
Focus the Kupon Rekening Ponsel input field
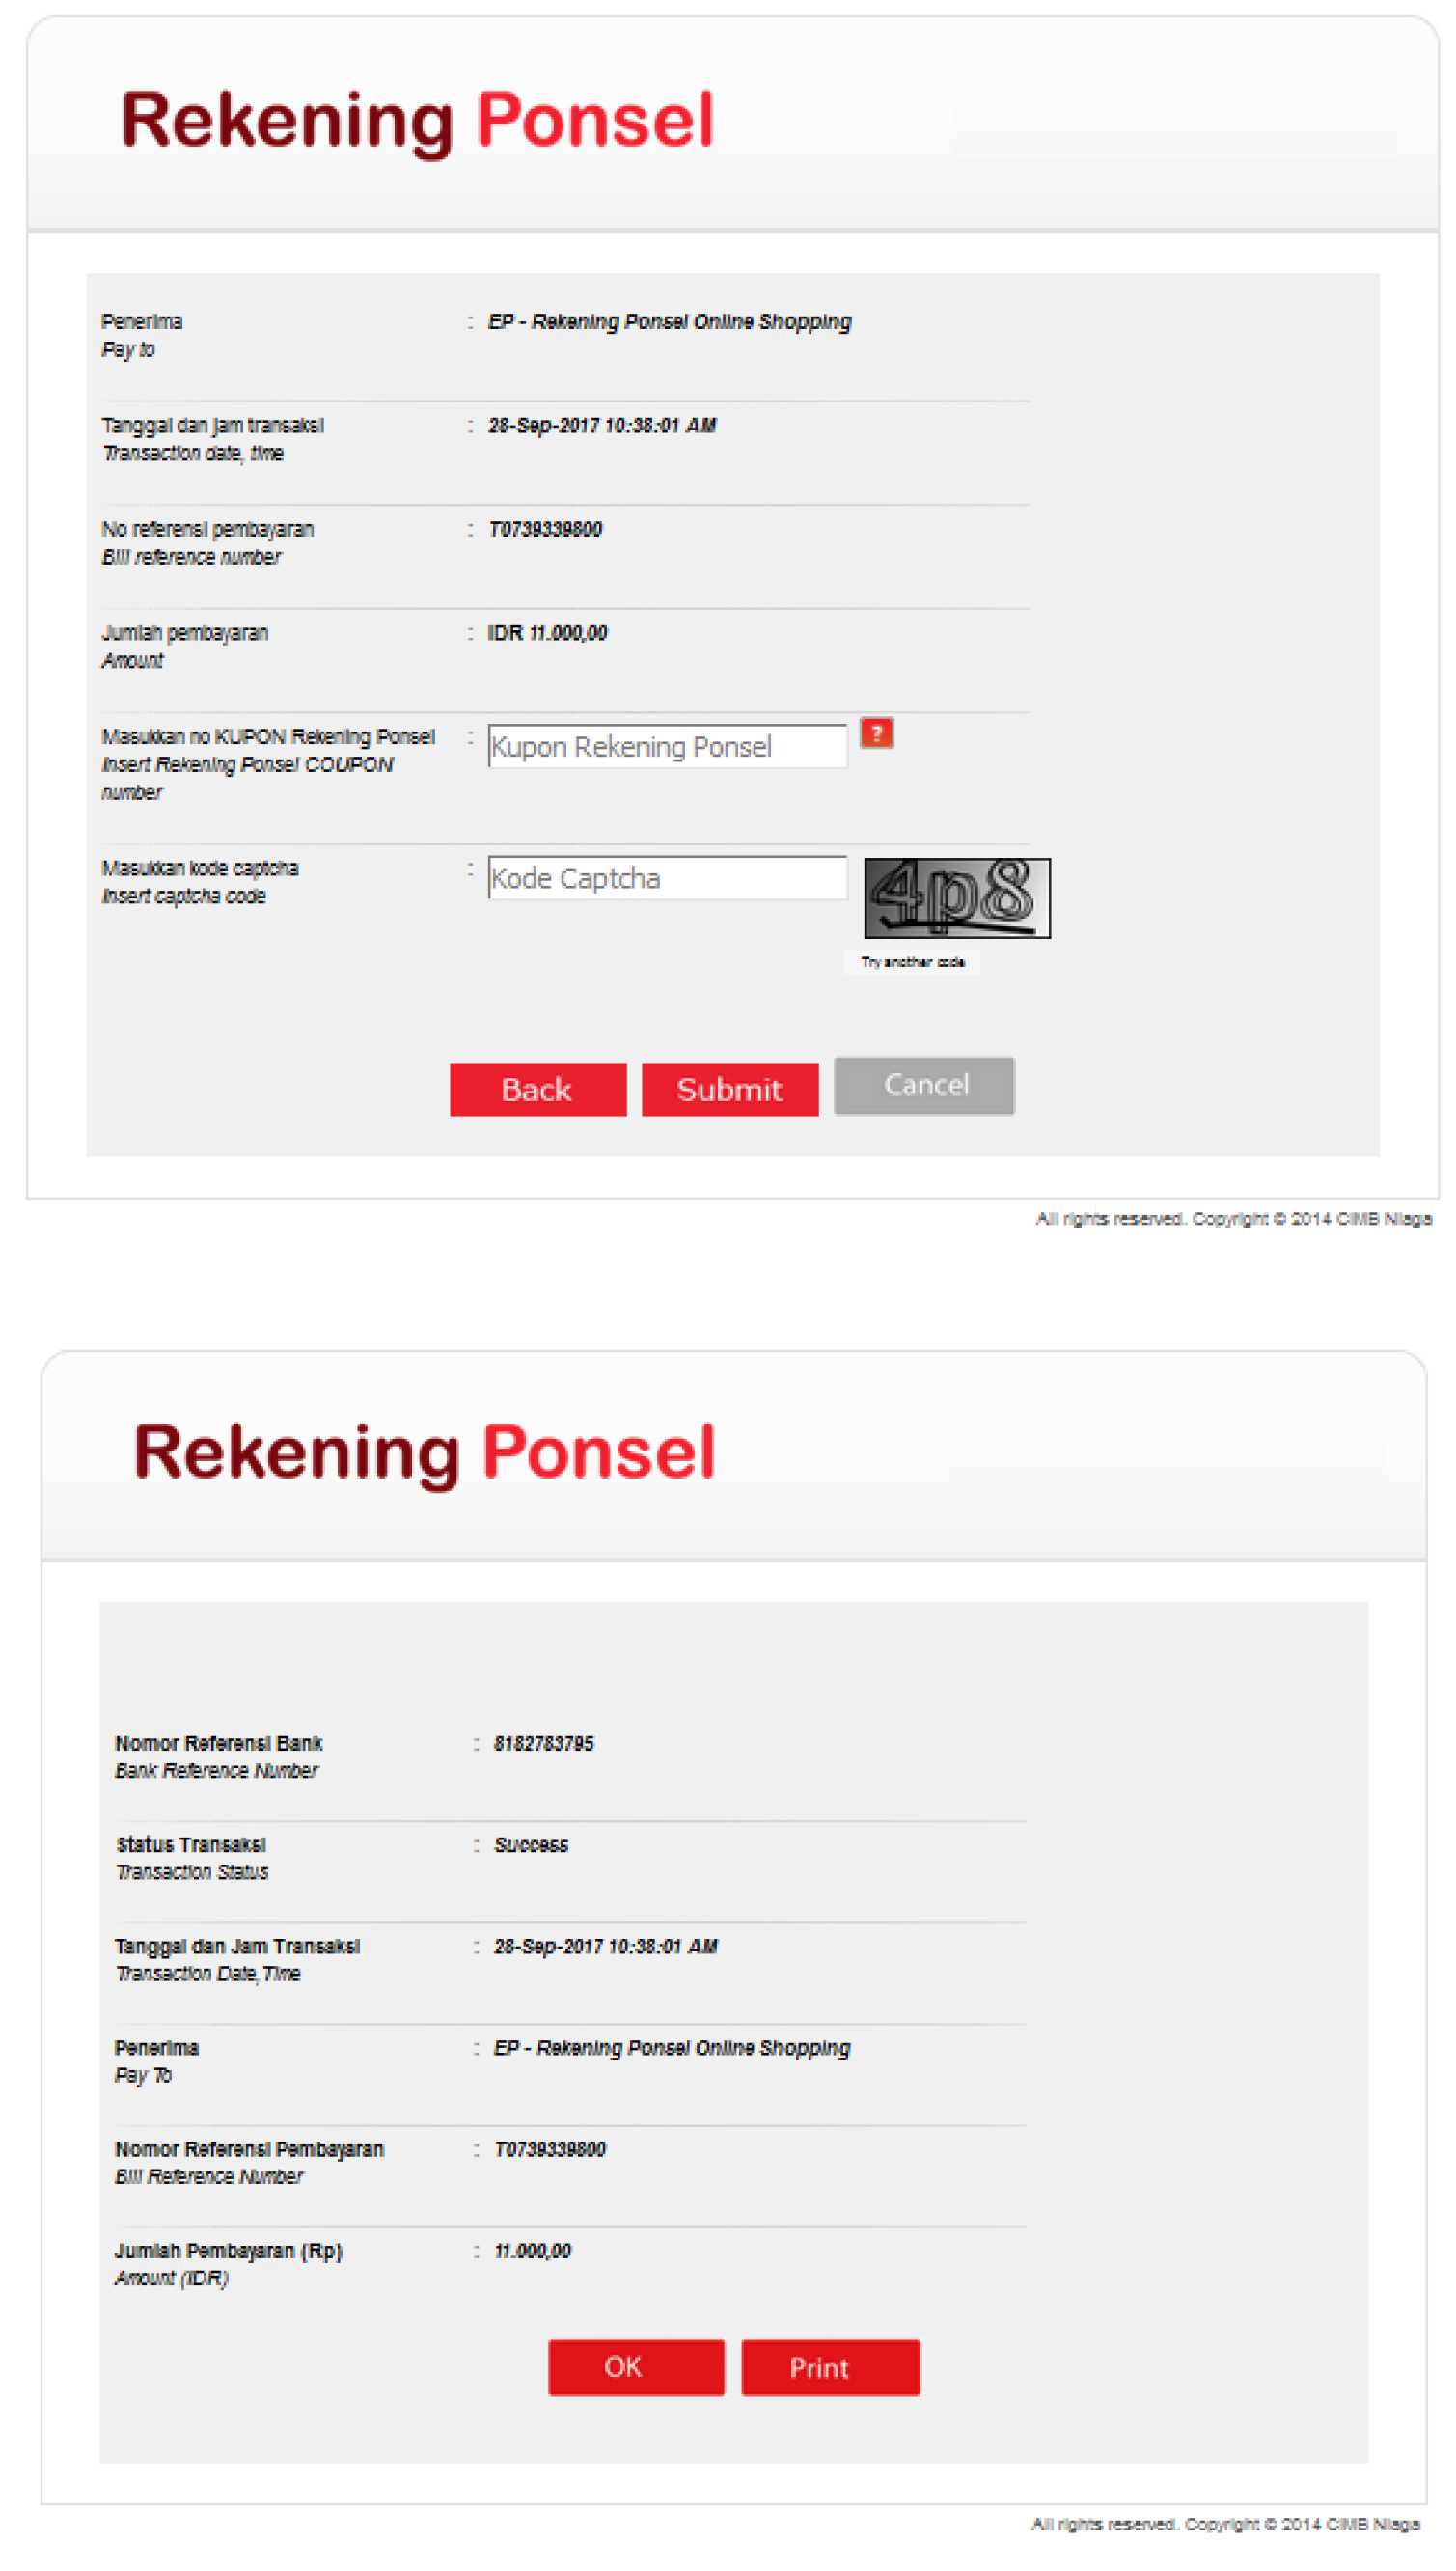(x=667, y=746)
